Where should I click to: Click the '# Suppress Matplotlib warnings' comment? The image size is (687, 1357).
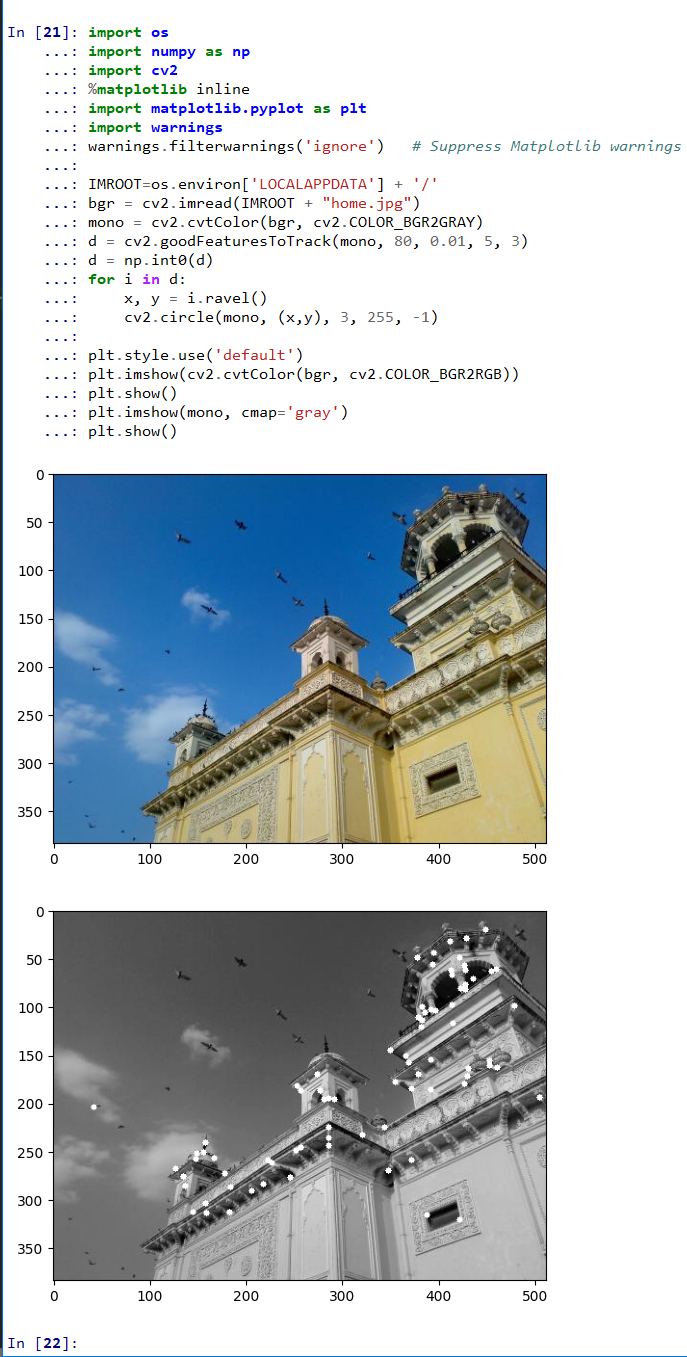coord(546,146)
